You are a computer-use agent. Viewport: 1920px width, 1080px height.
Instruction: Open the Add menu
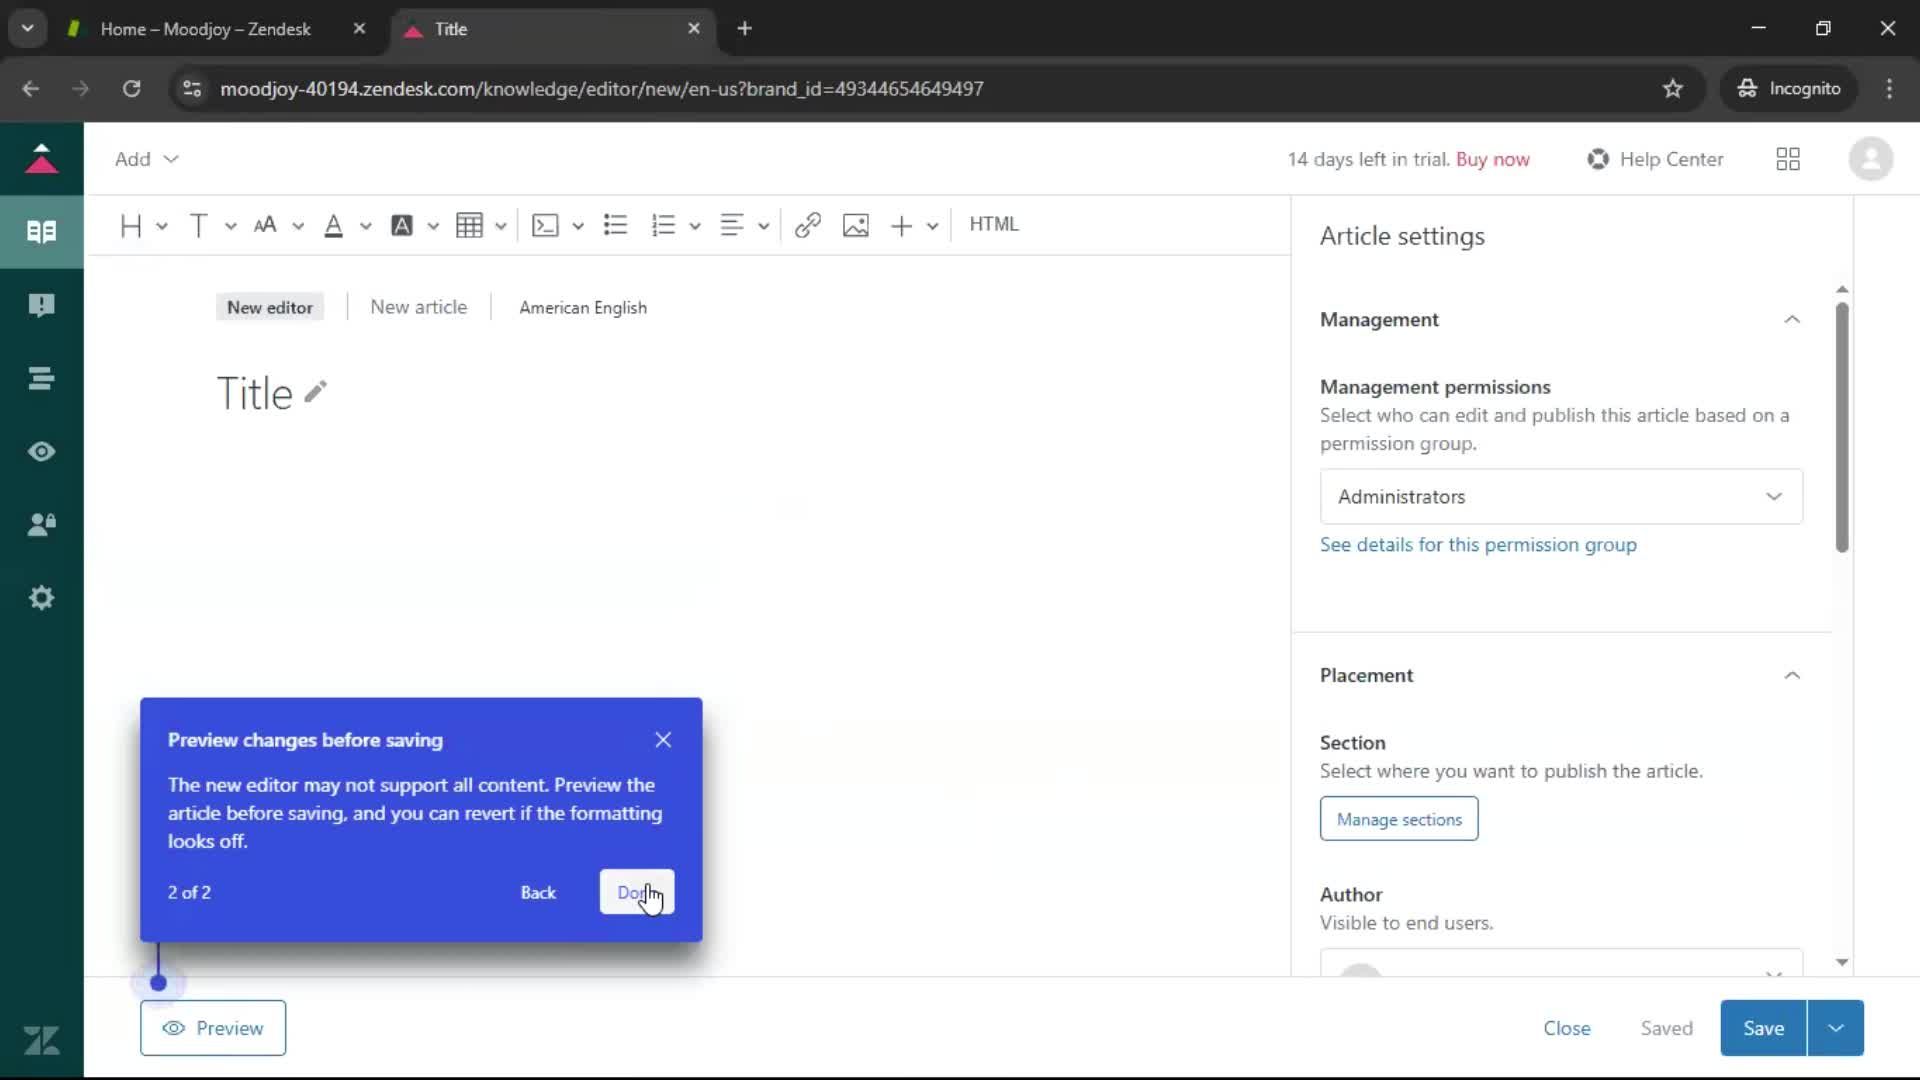[146, 159]
